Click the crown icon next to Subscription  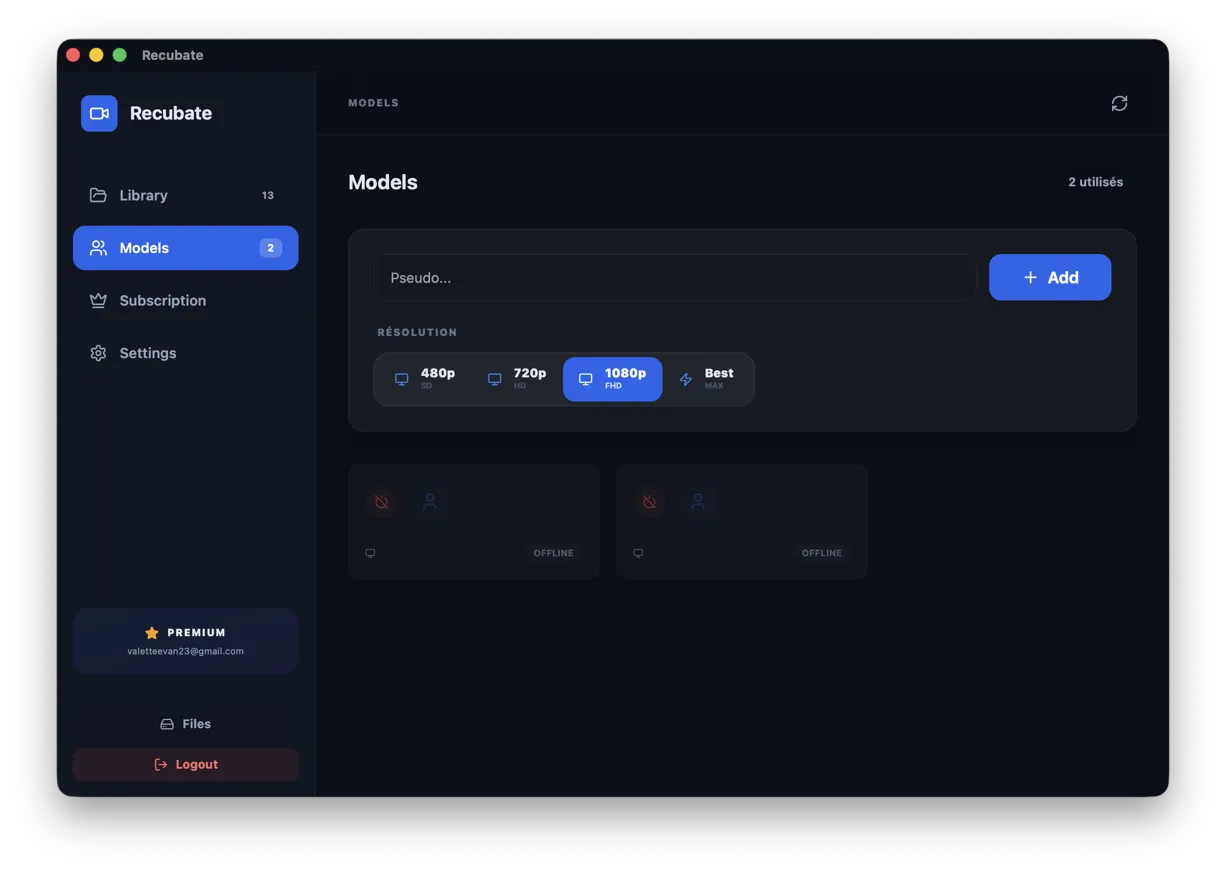click(98, 300)
